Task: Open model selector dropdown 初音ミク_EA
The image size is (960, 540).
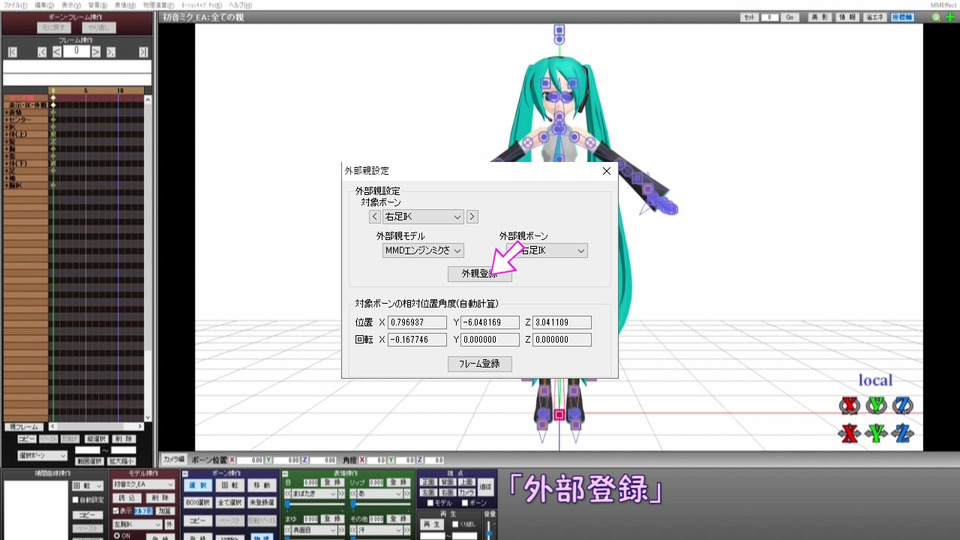Action: coord(143,484)
